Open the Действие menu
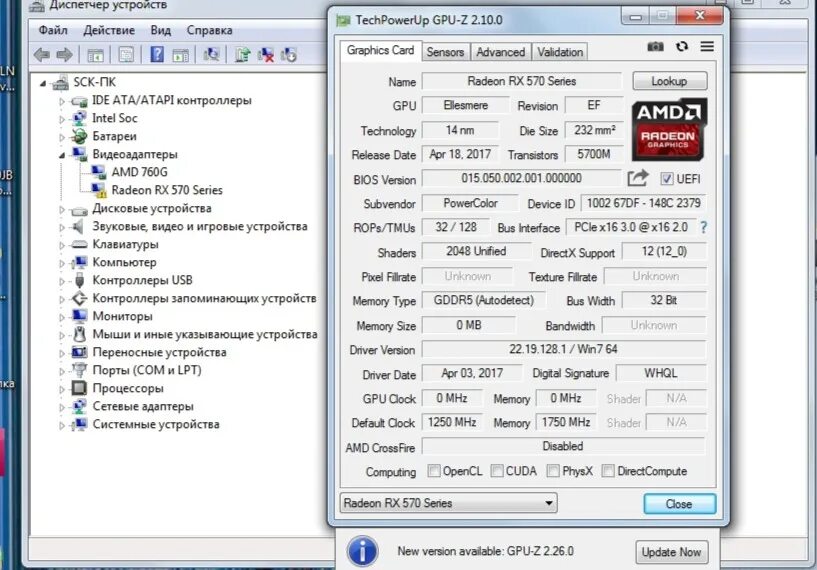Viewport: 817px width, 570px height. click(109, 30)
